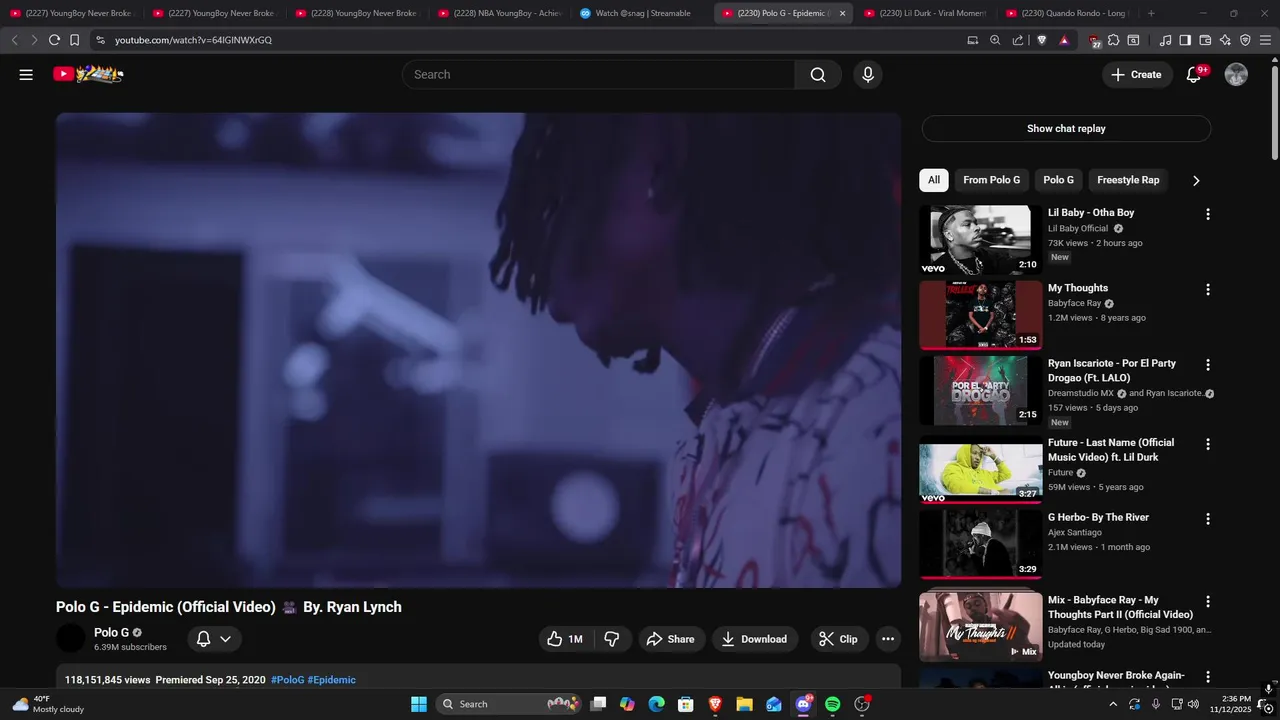
Task: Open the Brave Shields lion icon
Action: pyautogui.click(x=1041, y=40)
